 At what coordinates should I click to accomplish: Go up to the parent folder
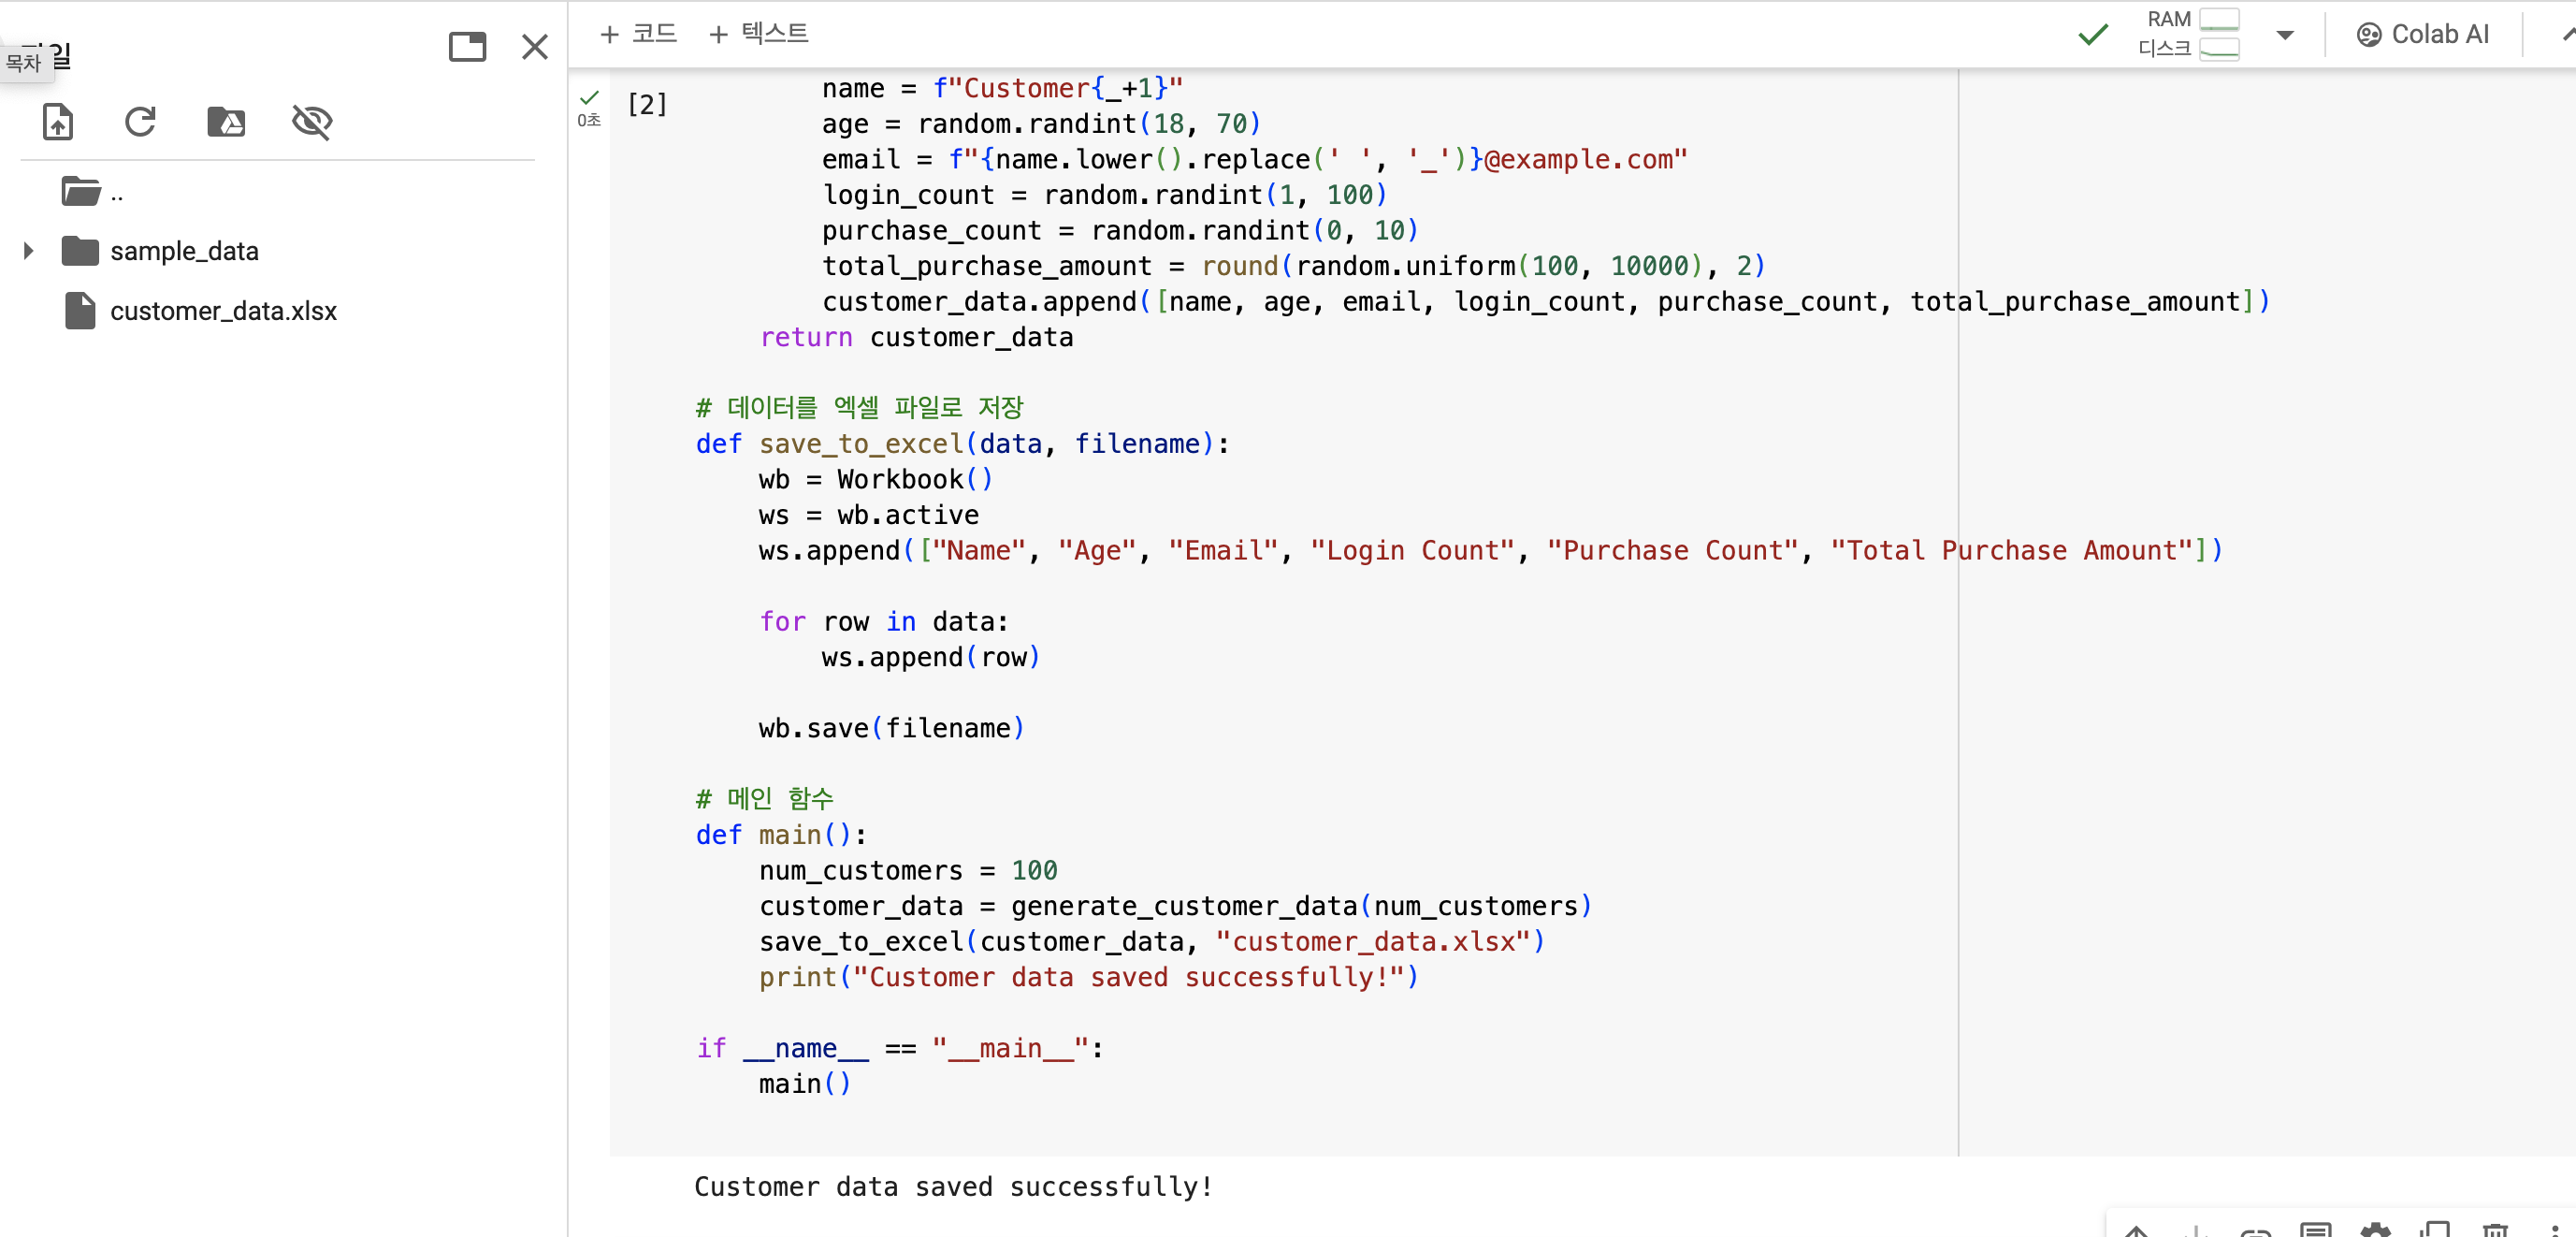pyautogui.click(x=91, y=191)
